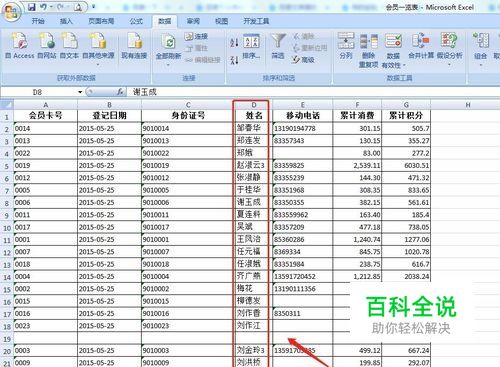Screen dimensions: 500x367
Task: Click the From Text (自文本) icon
Action: tap(69, 41)
